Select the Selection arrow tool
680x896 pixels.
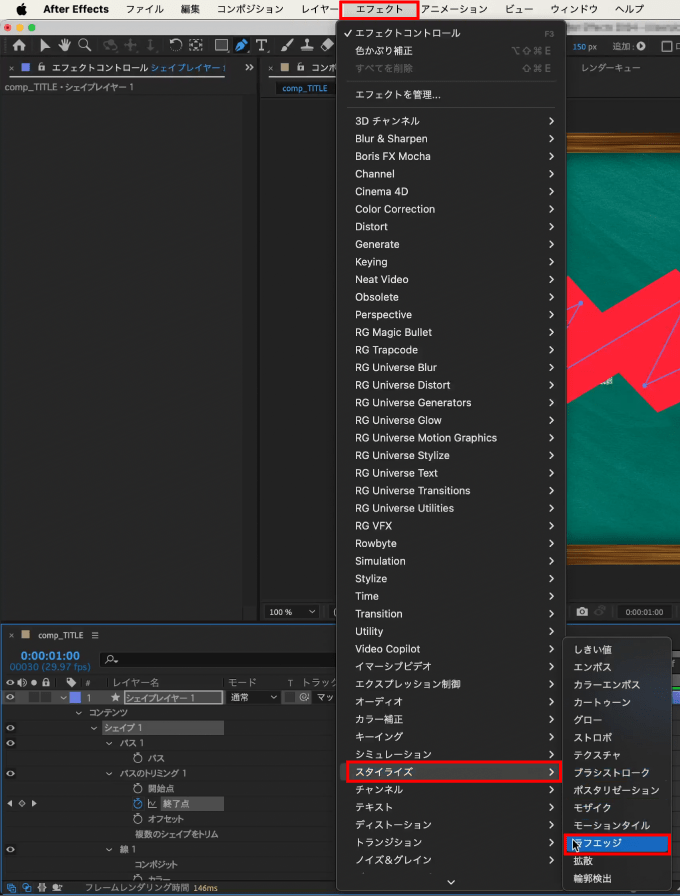click(x=45, y=46)
